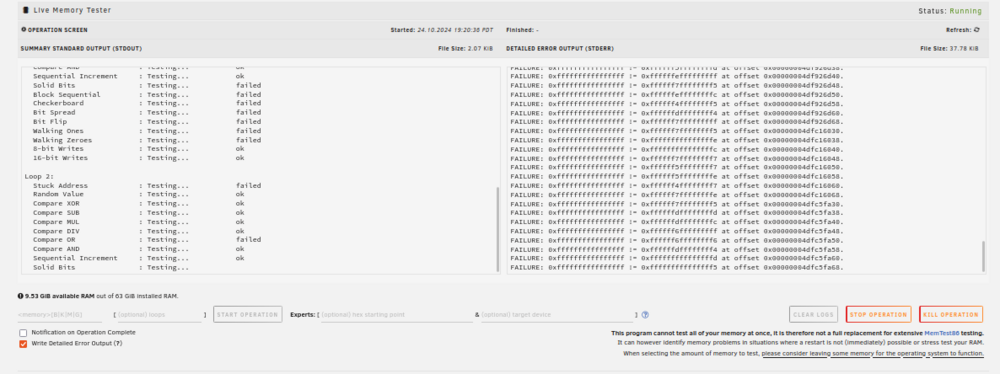
Task: Click the stdout panel vertical scrollbar
Action: 498,228
